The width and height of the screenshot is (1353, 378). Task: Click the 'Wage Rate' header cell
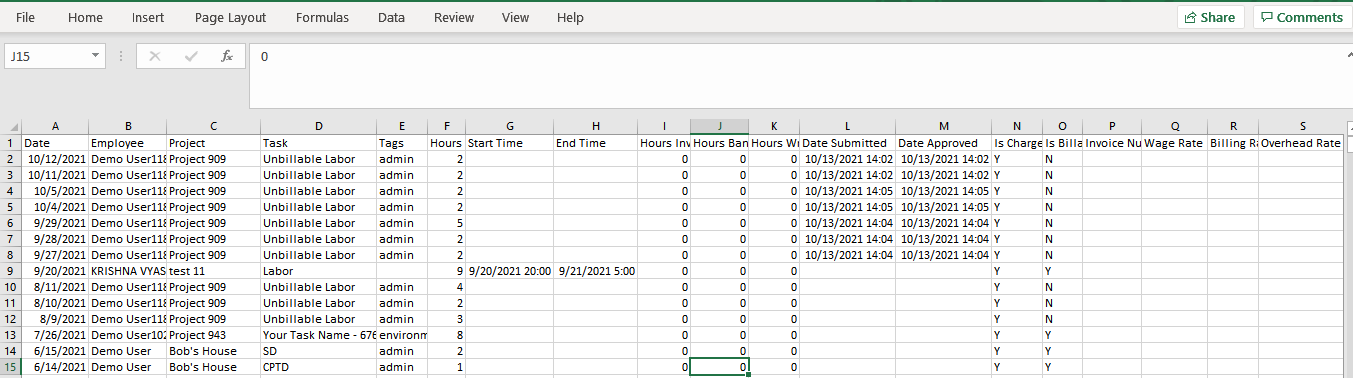1175,143
